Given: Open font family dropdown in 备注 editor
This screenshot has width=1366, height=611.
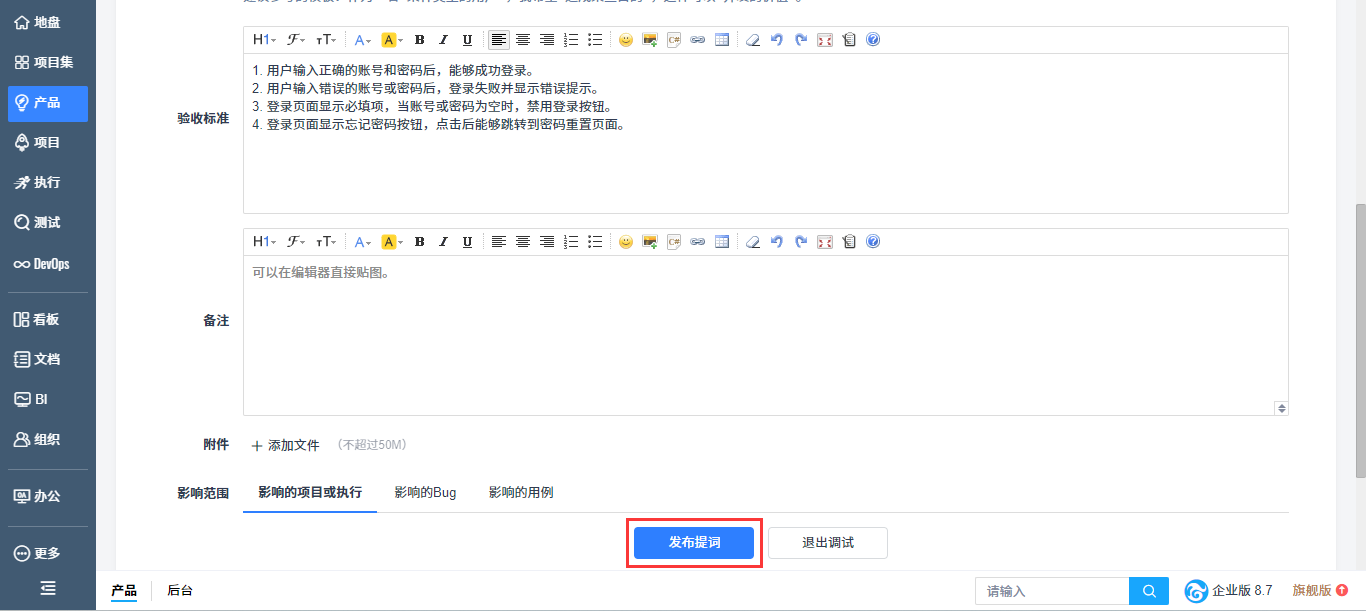Looking at the screenshot, I should click(296, 242).
